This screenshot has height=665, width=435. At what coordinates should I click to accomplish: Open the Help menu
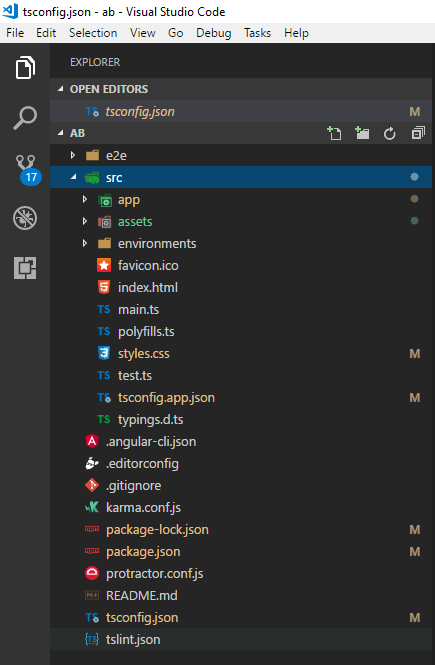[296, 33]
